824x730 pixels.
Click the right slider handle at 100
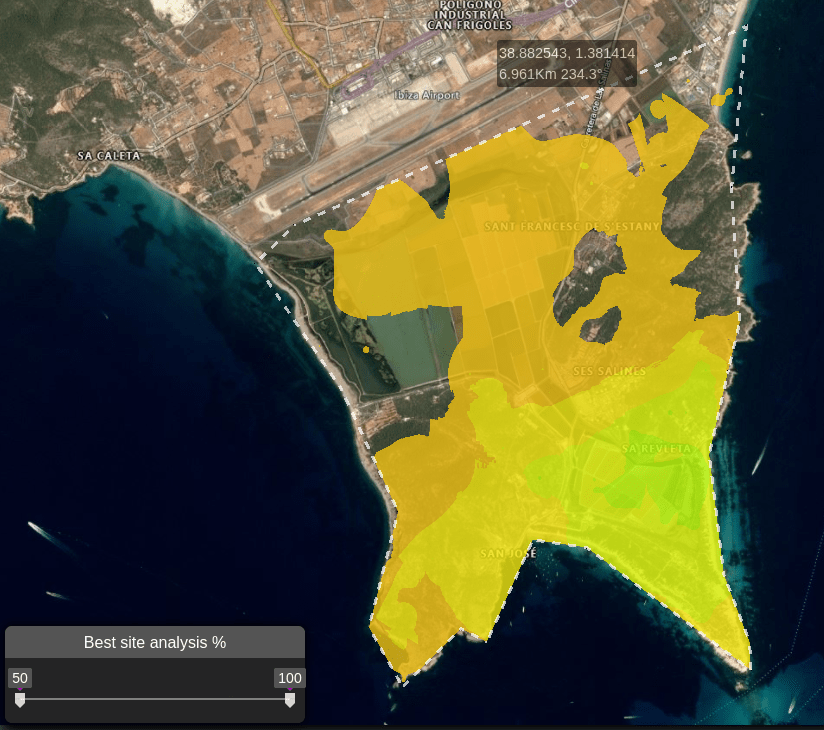[290, 700]
